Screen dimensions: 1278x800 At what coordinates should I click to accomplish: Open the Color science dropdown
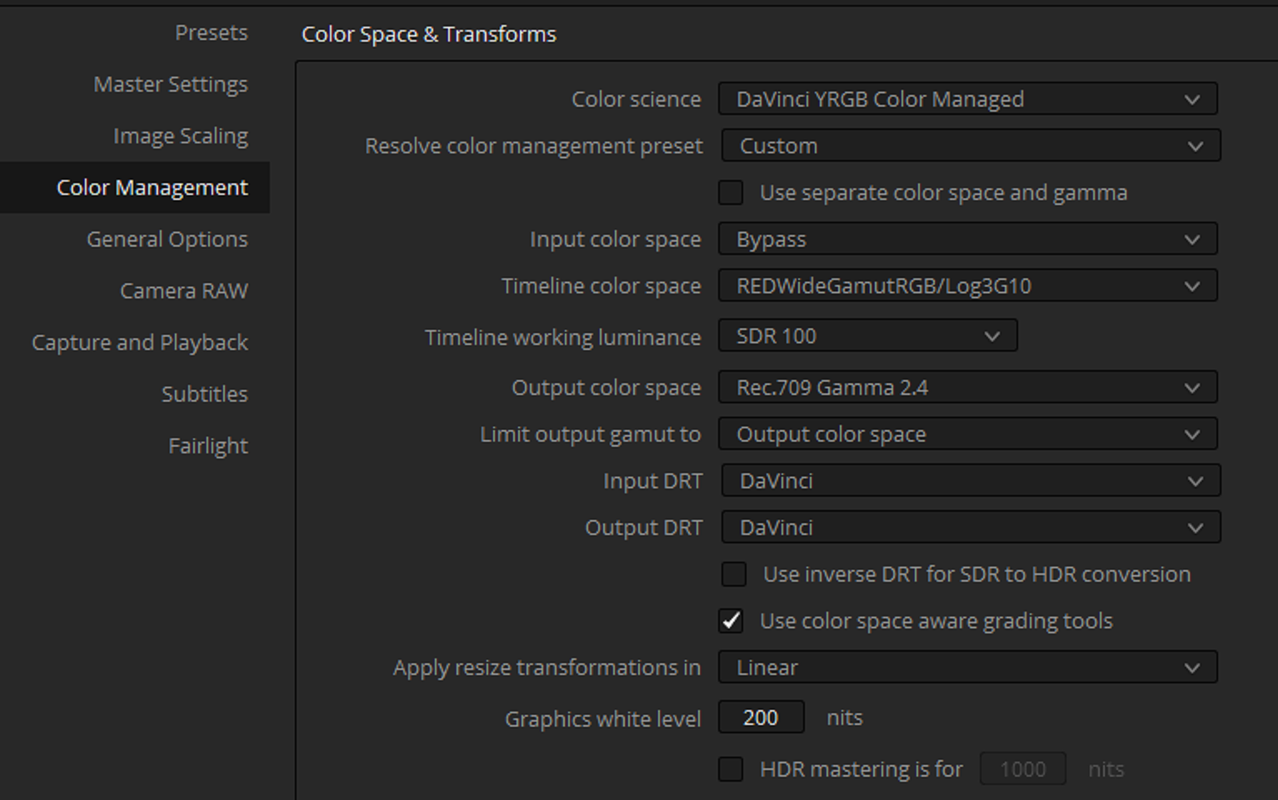click(968, 99)
